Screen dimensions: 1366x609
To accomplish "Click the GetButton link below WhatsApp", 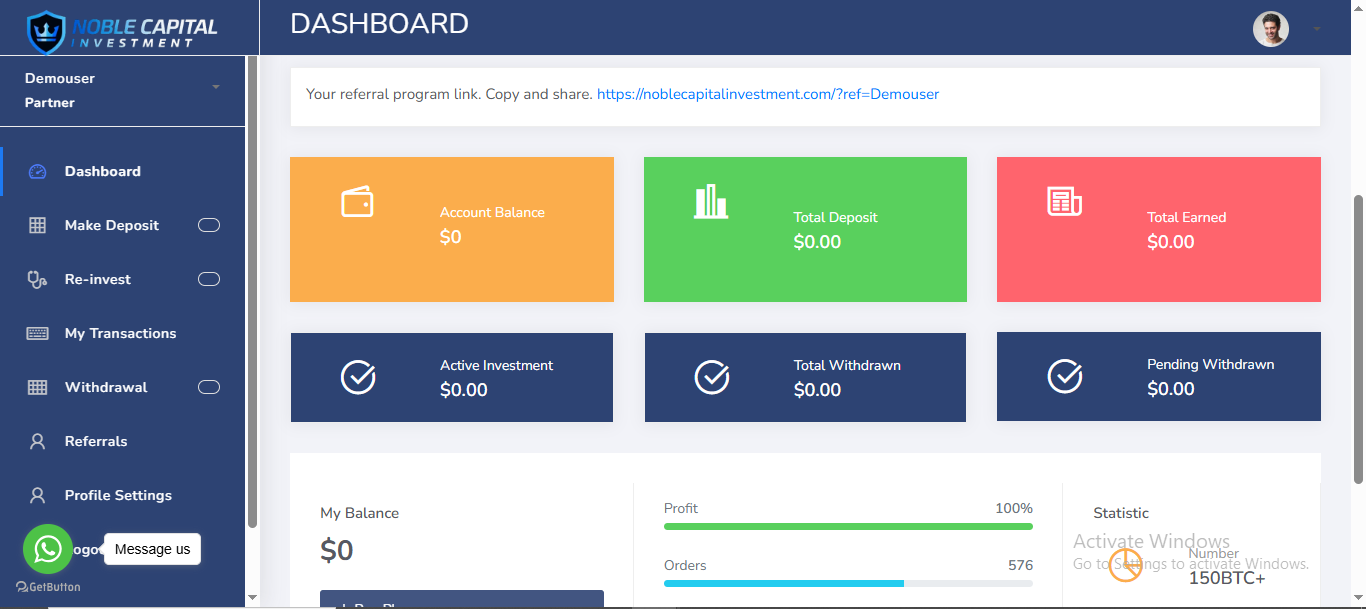I will pyautogui.click(x=48, y=587).
